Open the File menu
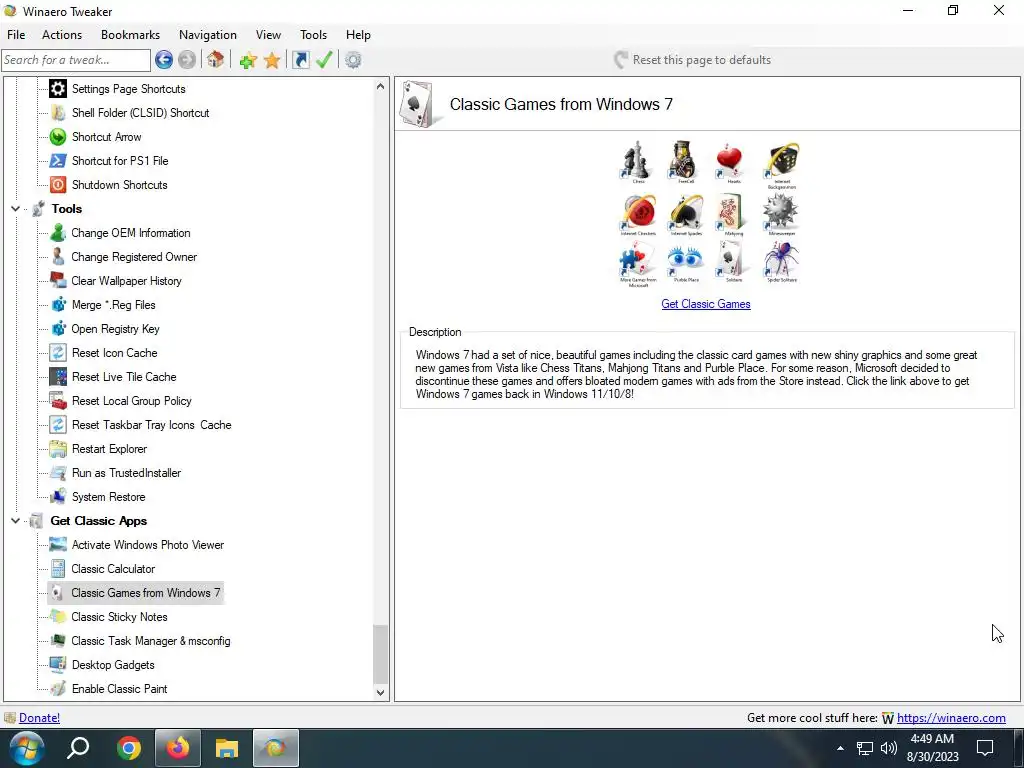The image size is (1024, 768). 16,35
